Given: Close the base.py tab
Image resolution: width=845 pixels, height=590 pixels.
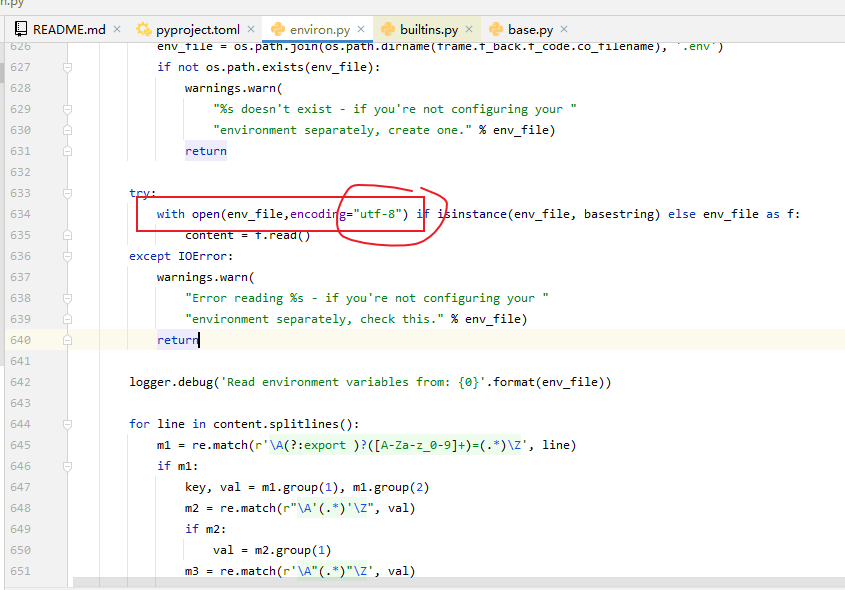Looking at the screenshot, I should pos(564,29).
